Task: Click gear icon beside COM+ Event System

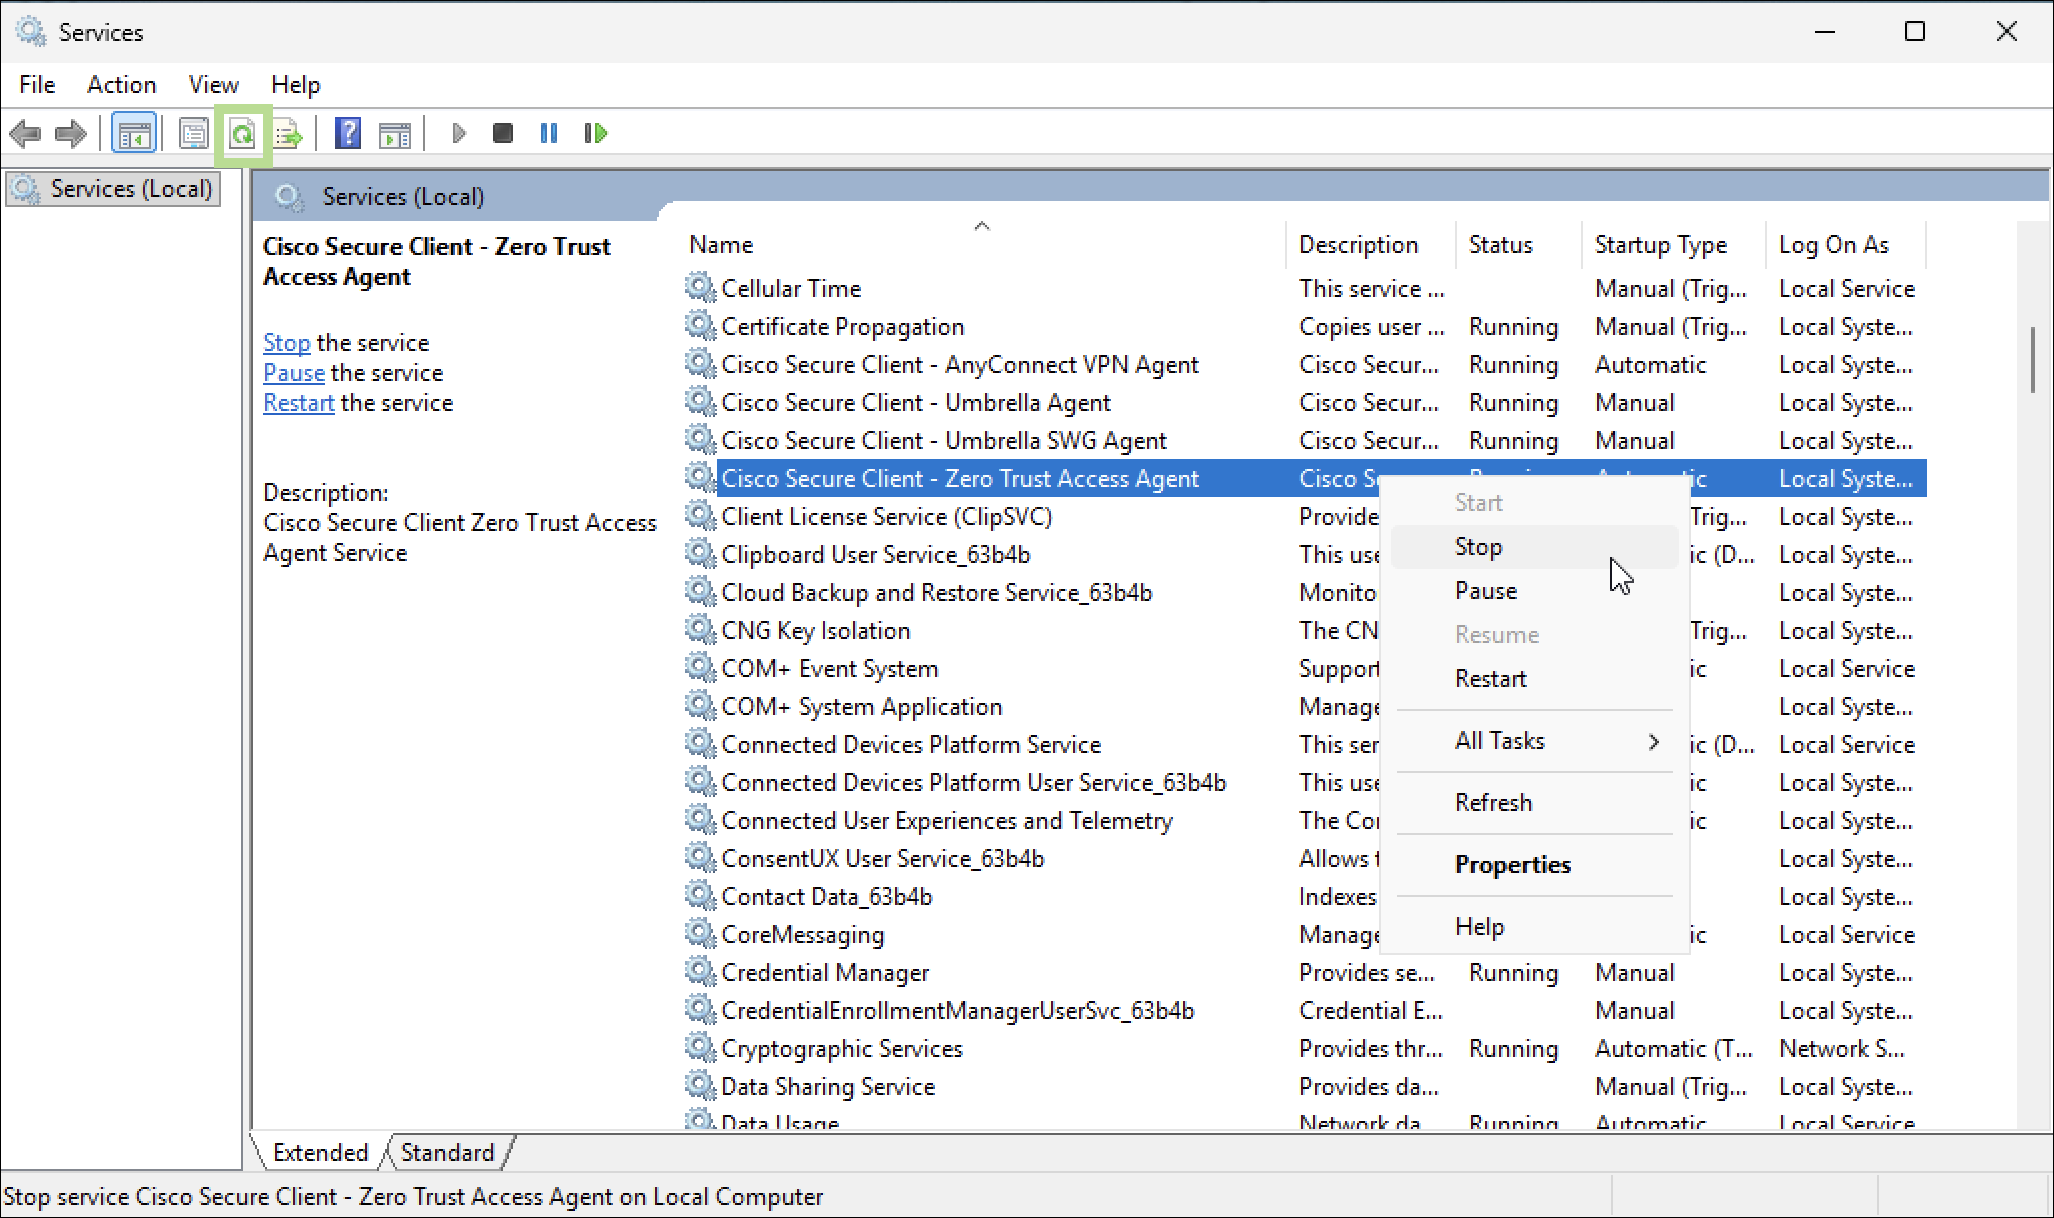Action: [700, 667]
